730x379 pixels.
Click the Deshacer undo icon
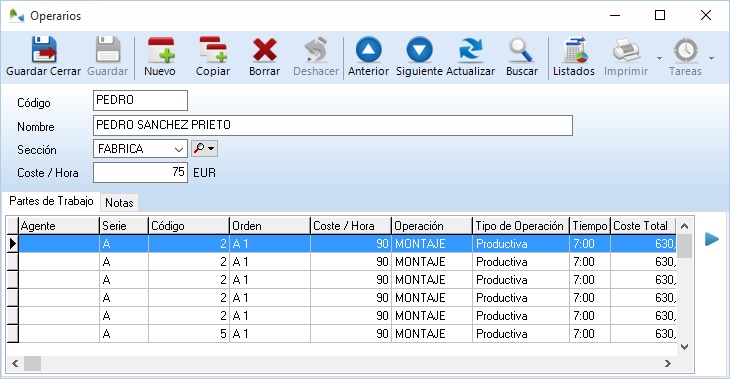coord(316,50)
